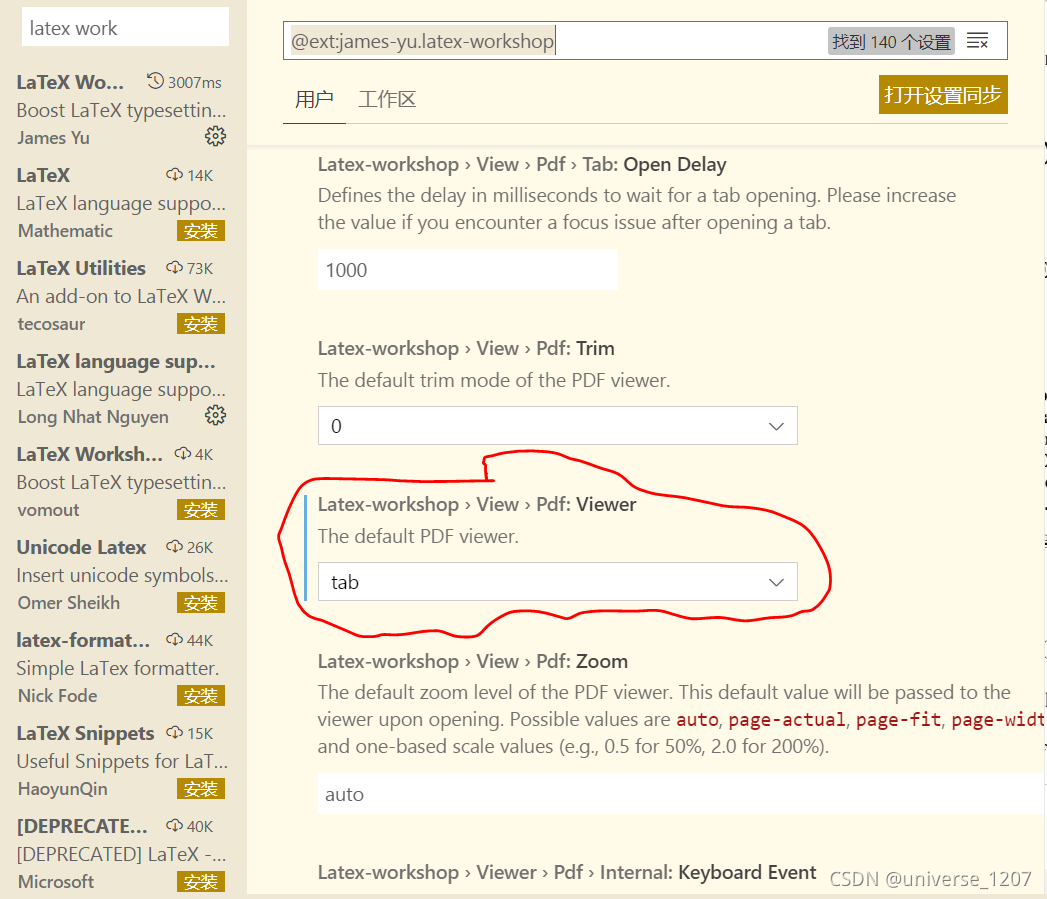Open gear menu for LaTeX language support by Long Nhat Nguyen
The image size is (1047, 899).
(x=215, y=415)
